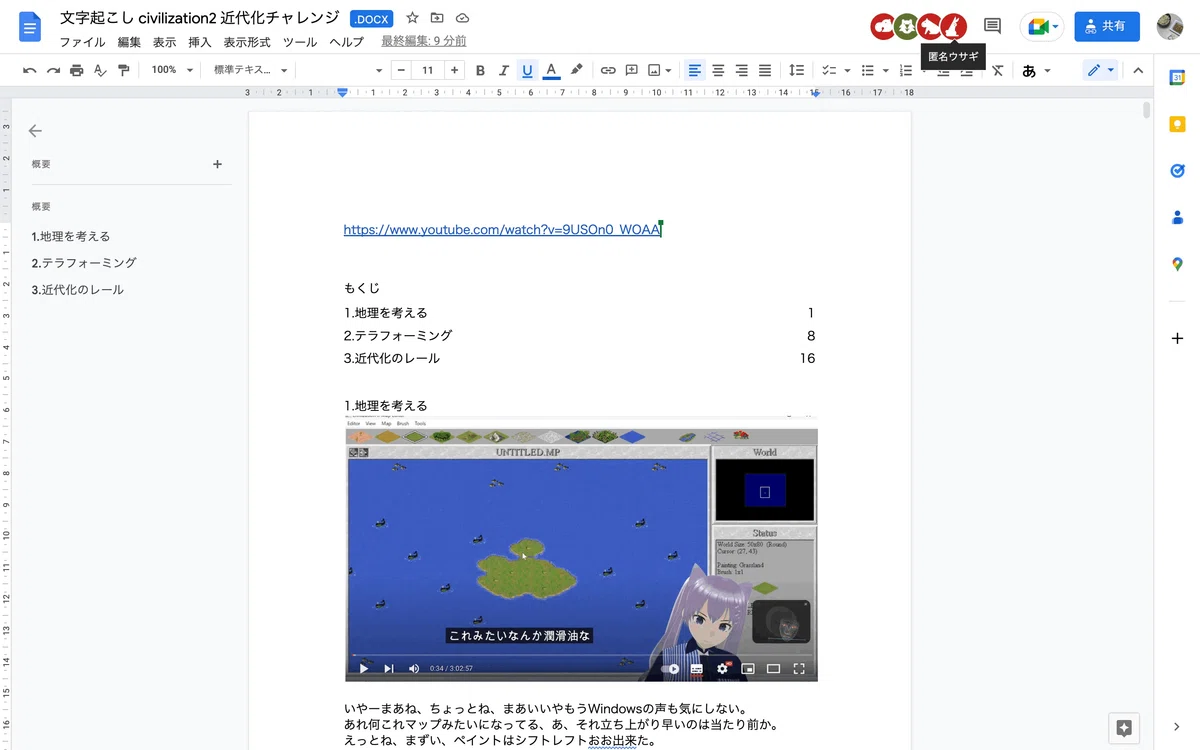Open the editing mode pencil dropdown
The image size is (1200, 750).
pos(1101,70)
